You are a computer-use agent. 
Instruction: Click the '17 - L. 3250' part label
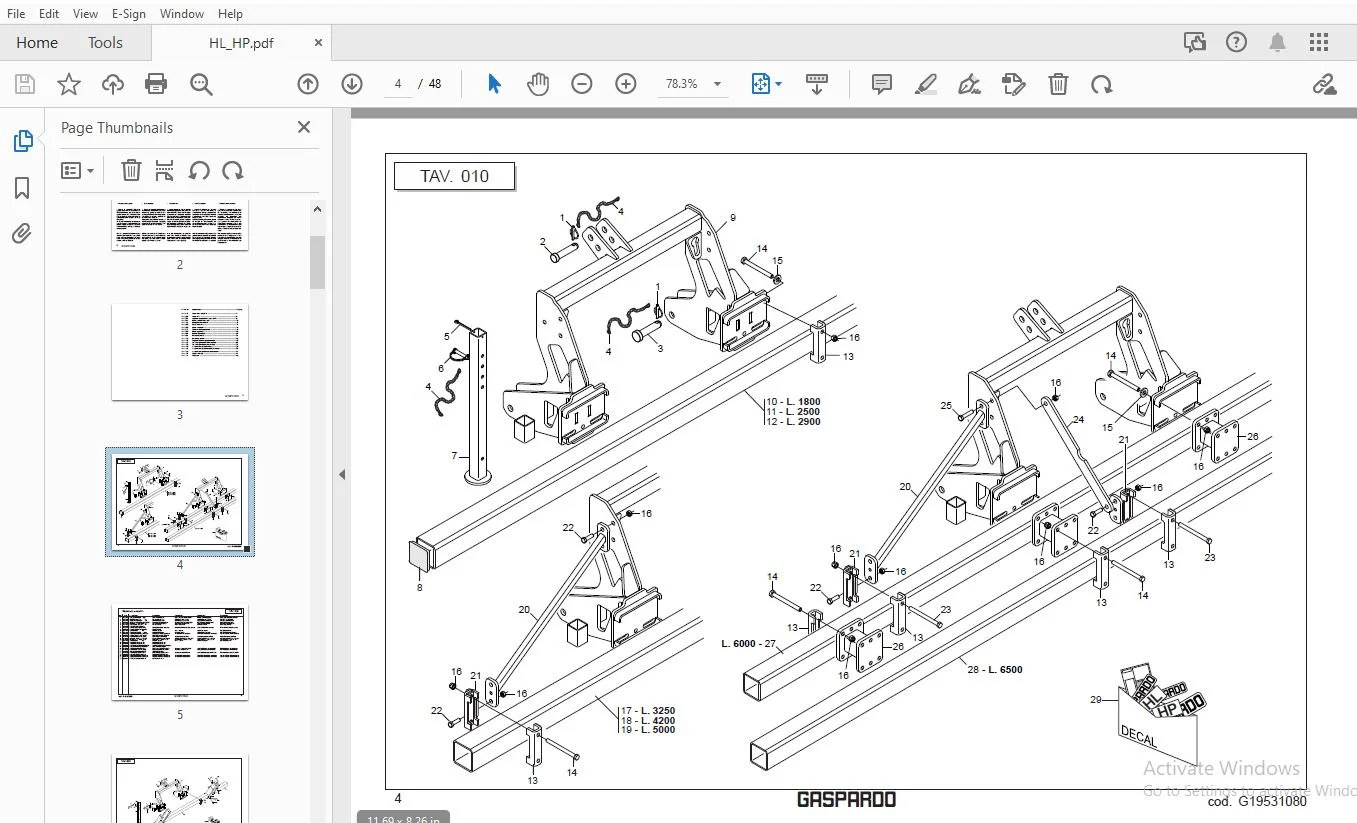649,710
